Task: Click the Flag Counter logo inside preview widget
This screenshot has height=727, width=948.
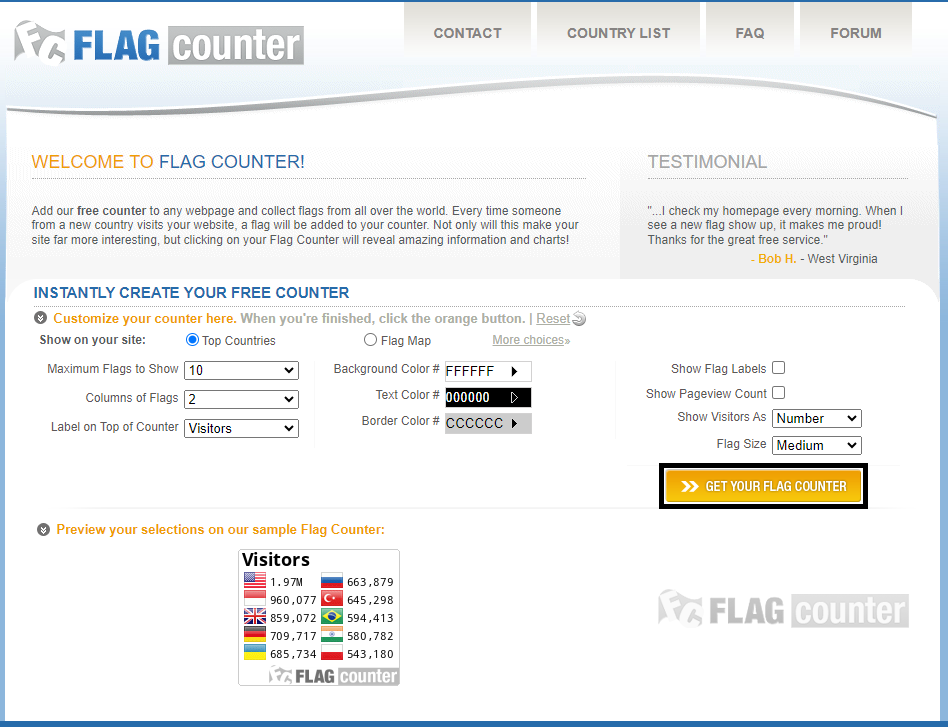Action: pos(333,675)
